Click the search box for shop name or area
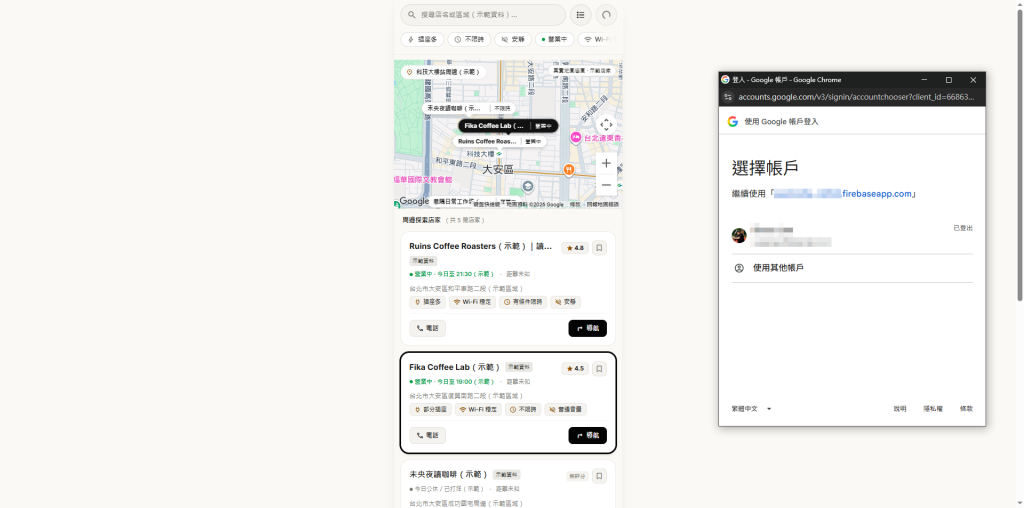The width and height of the screenshot is (1024, 508). (483, 14)
